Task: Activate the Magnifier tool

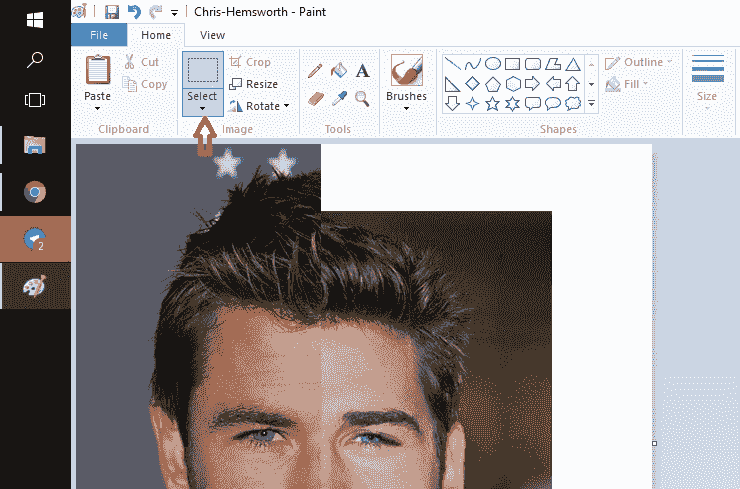Action: [362, 98]
